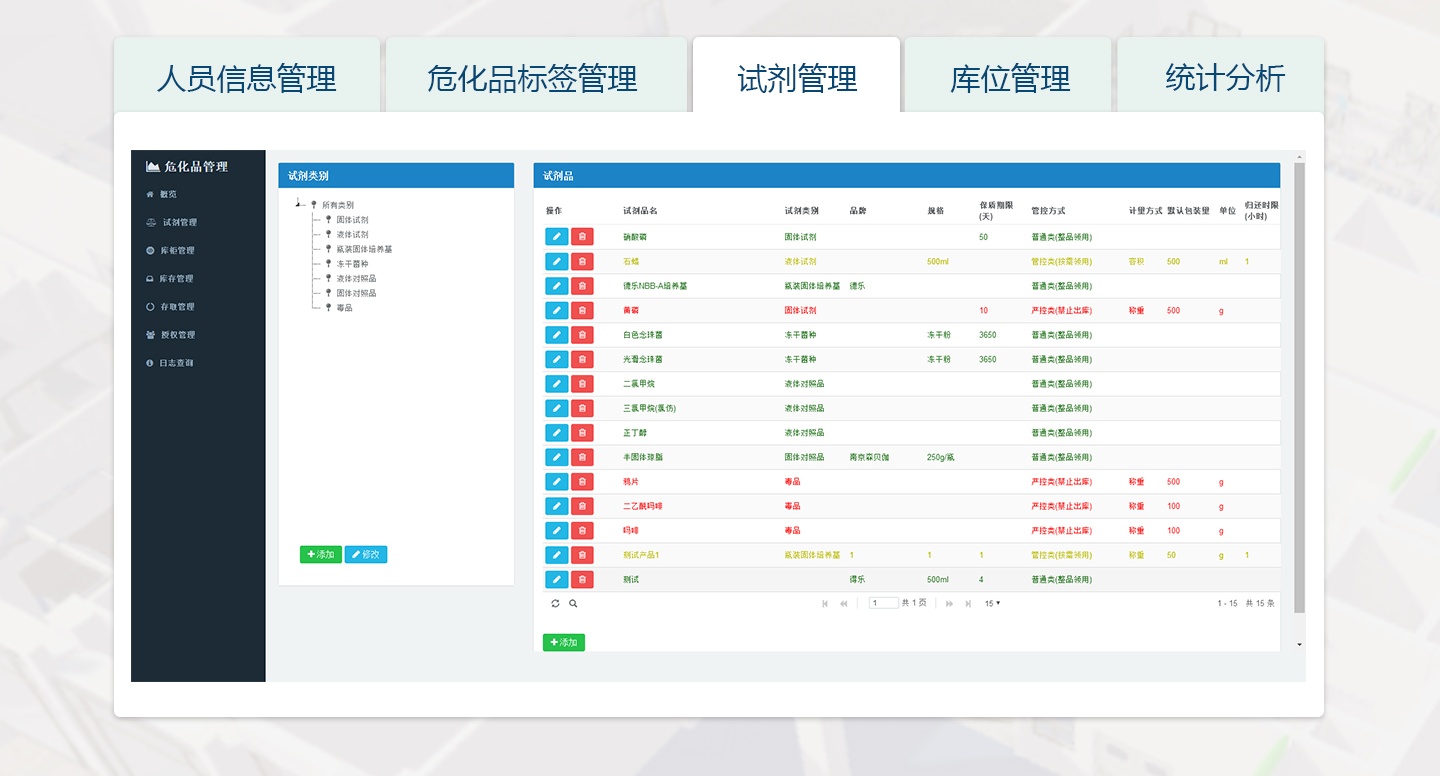Click the 试剂类别 column header
Screen dimensions: 1440x776
point(802,211)
